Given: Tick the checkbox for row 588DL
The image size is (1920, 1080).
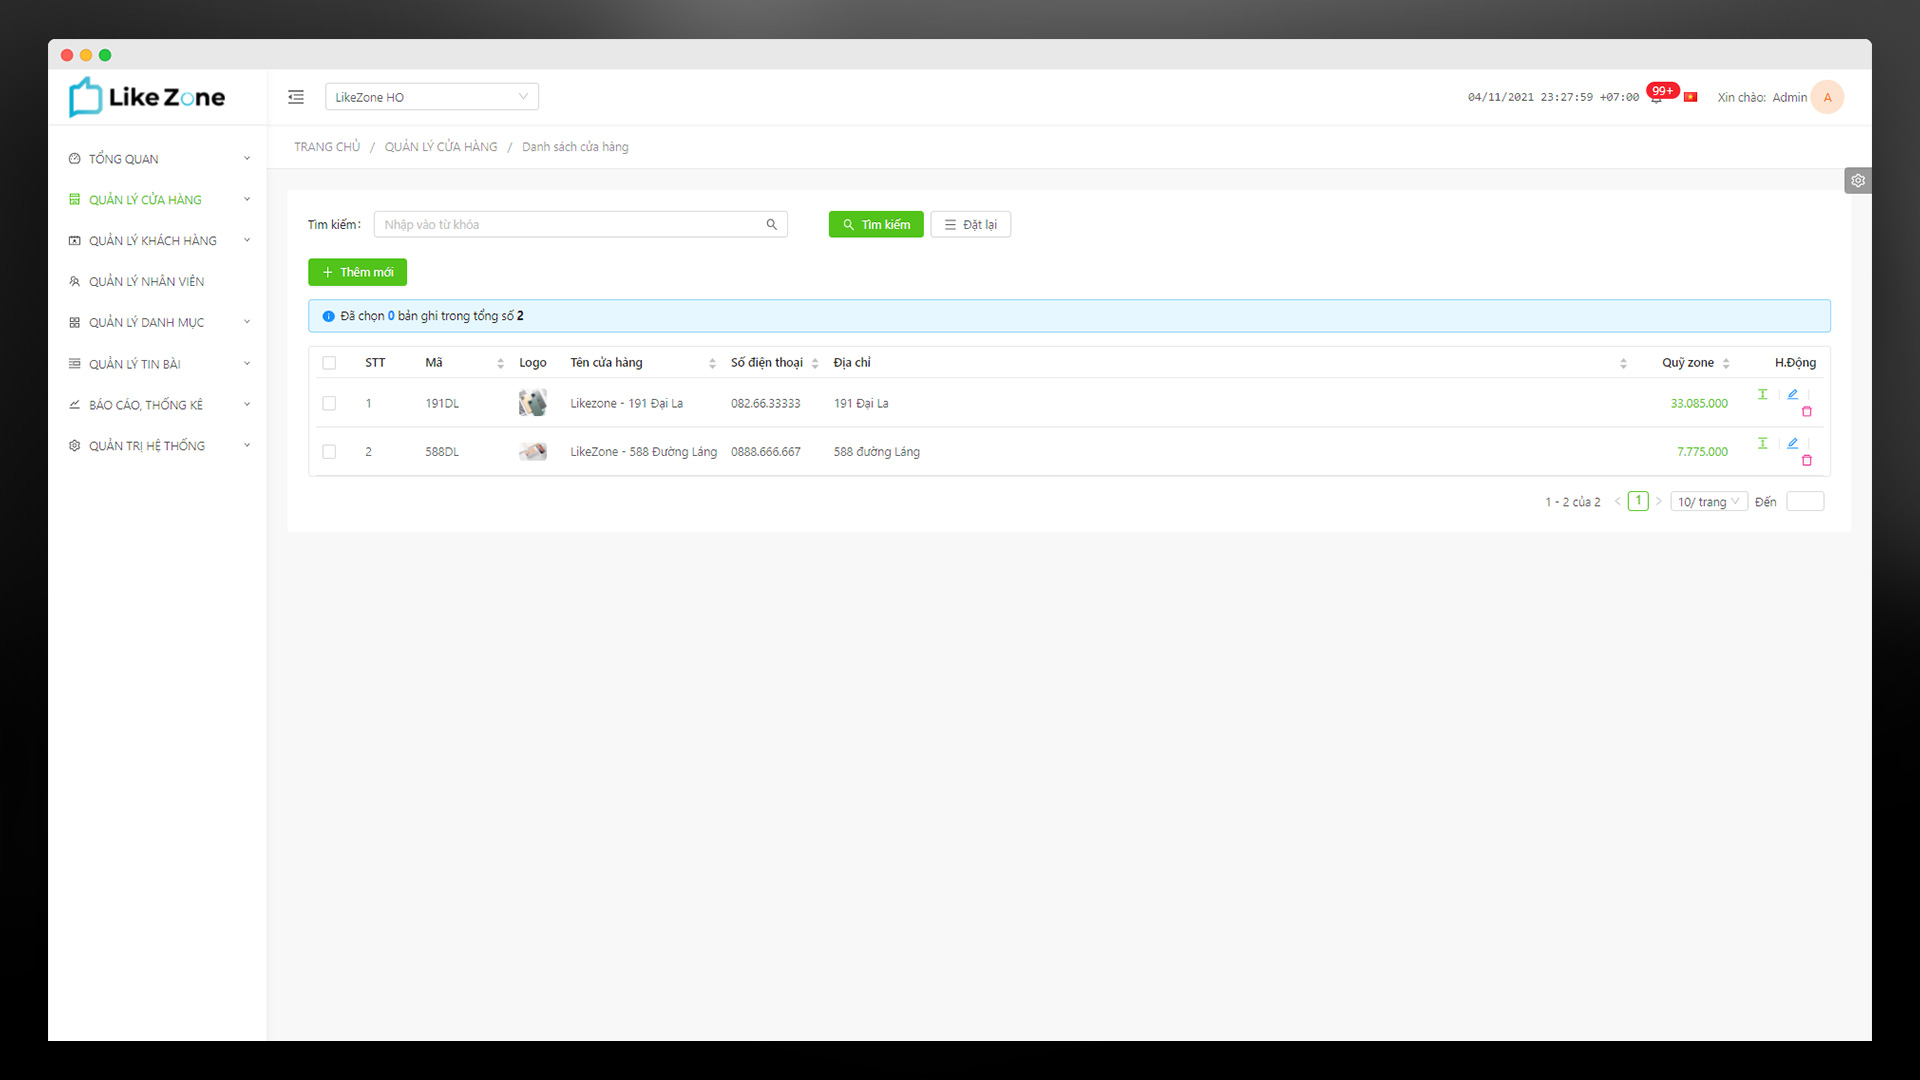Looking at the screenshot, I should pos(330,451).
